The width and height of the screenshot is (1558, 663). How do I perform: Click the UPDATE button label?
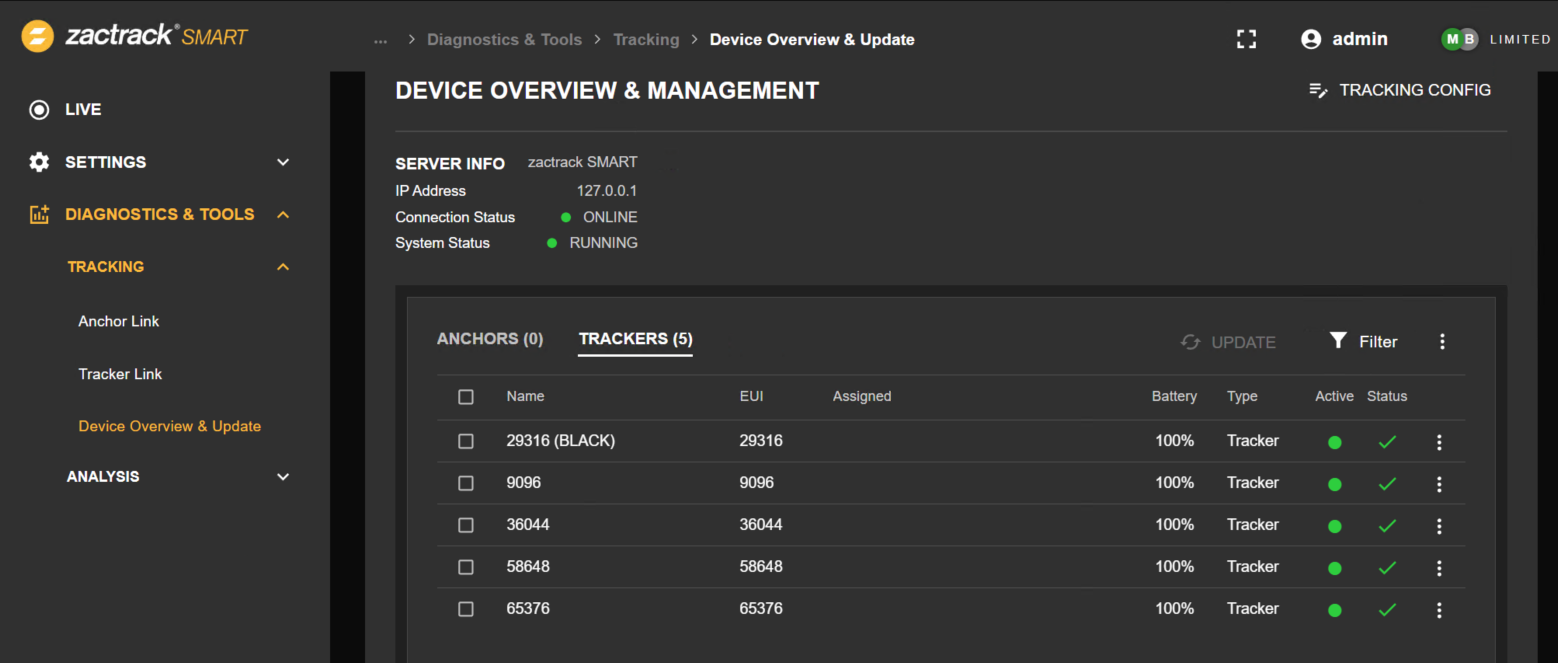click(1243, 342)
